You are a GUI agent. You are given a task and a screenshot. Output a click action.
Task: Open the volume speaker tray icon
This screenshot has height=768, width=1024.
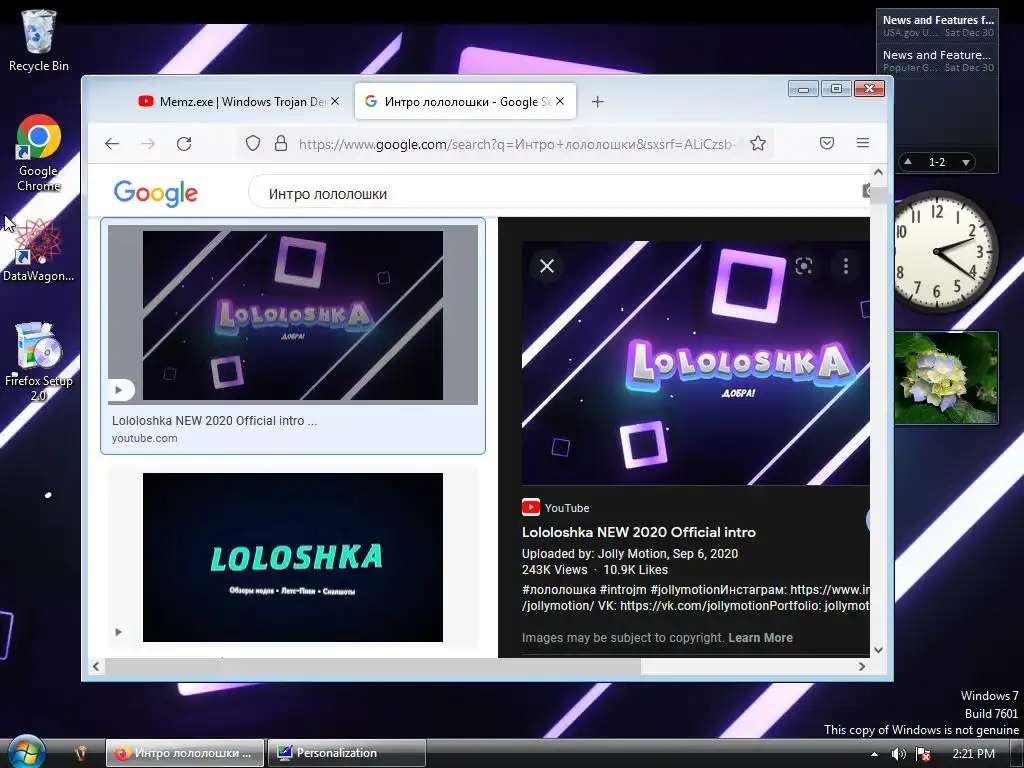(899, 754)
